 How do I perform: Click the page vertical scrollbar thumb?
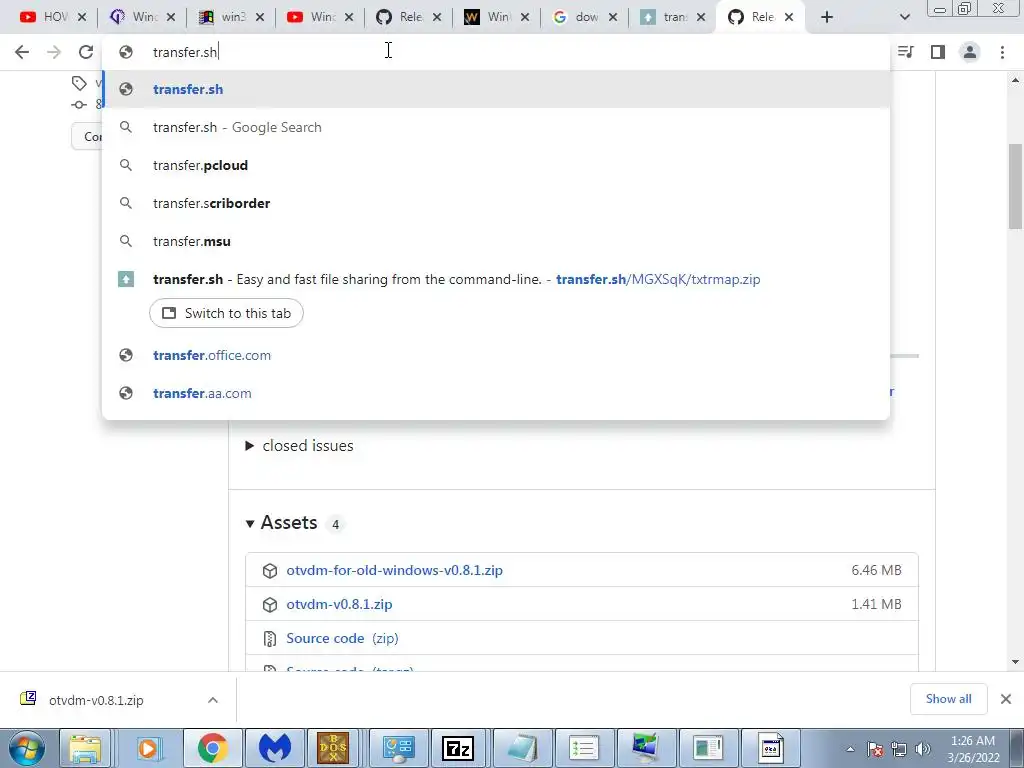tap(1015, 186)
